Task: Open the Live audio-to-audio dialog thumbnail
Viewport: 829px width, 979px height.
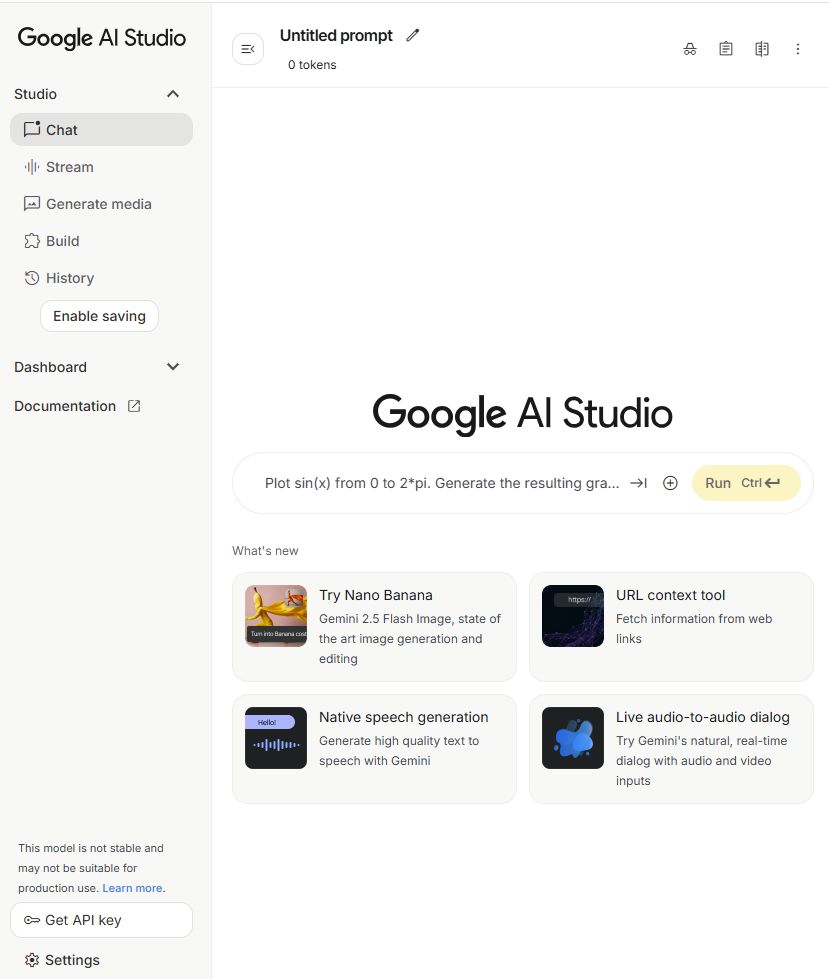Action: pyautogui.click(x=573, y=737)
